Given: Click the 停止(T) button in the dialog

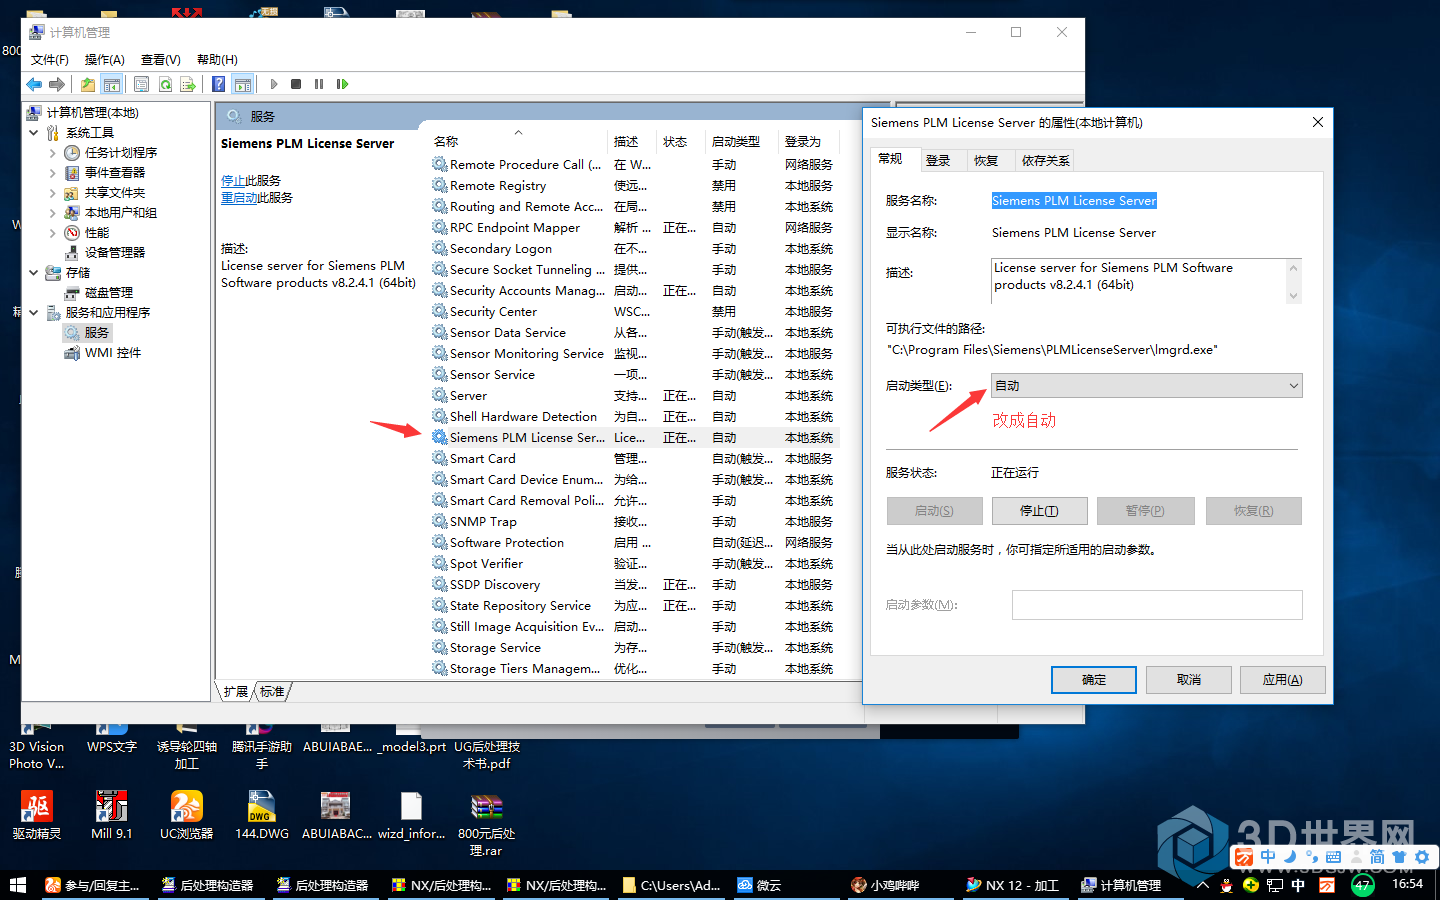Looking at the screenshot, I should [1040, 511].
